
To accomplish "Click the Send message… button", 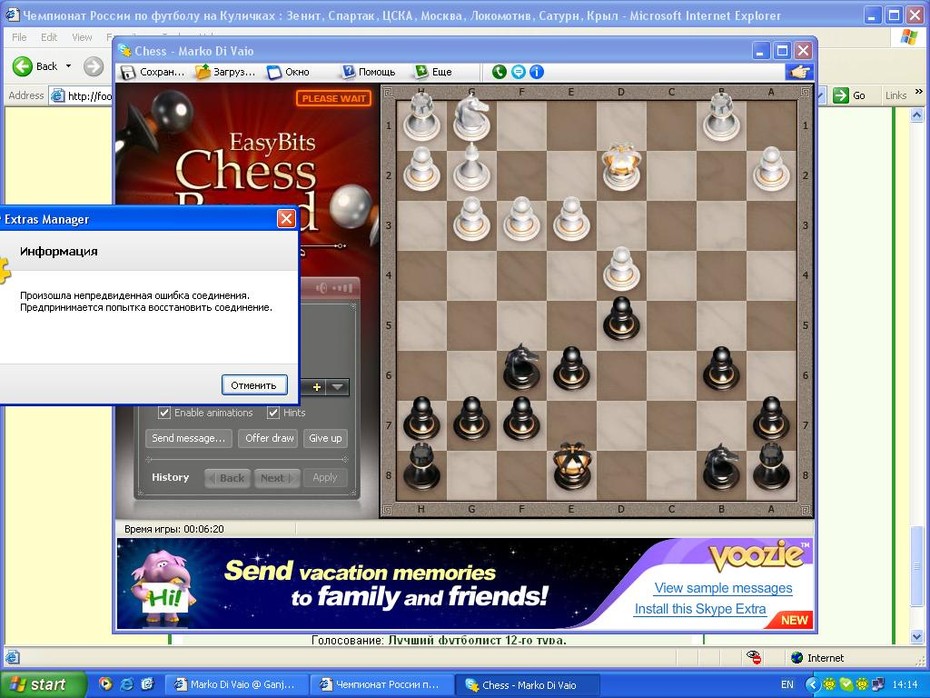I will tap(188, 438).
